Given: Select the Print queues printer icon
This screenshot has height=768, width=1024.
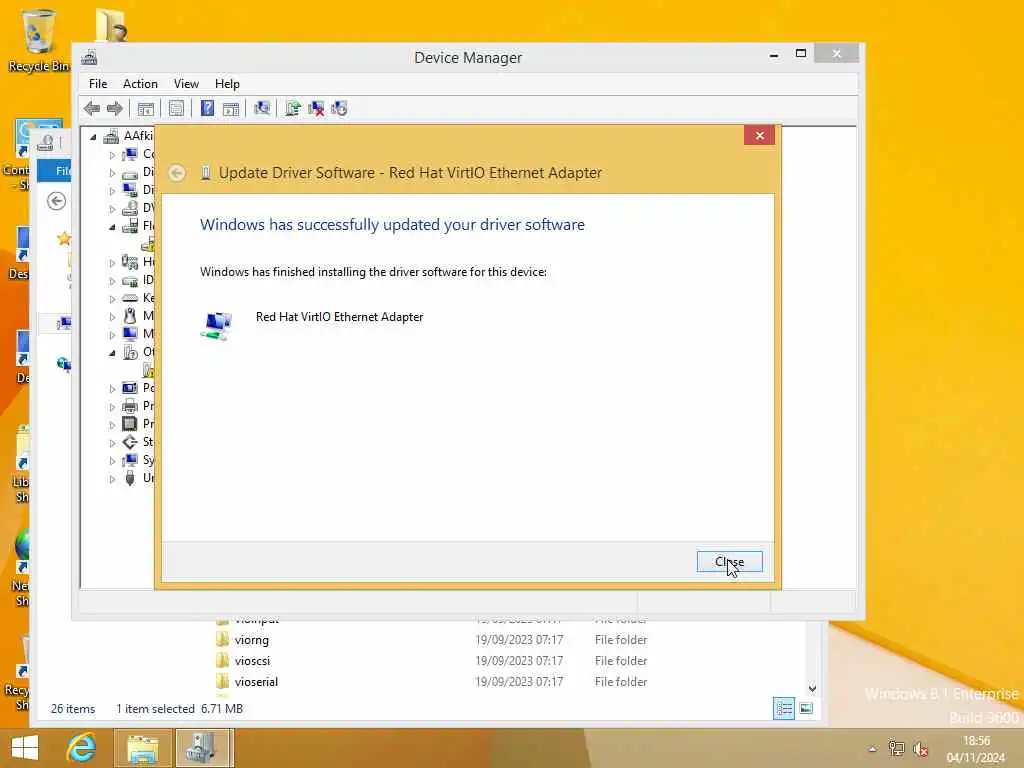Looking at the screenshot, I should click(x=130, y=406).
